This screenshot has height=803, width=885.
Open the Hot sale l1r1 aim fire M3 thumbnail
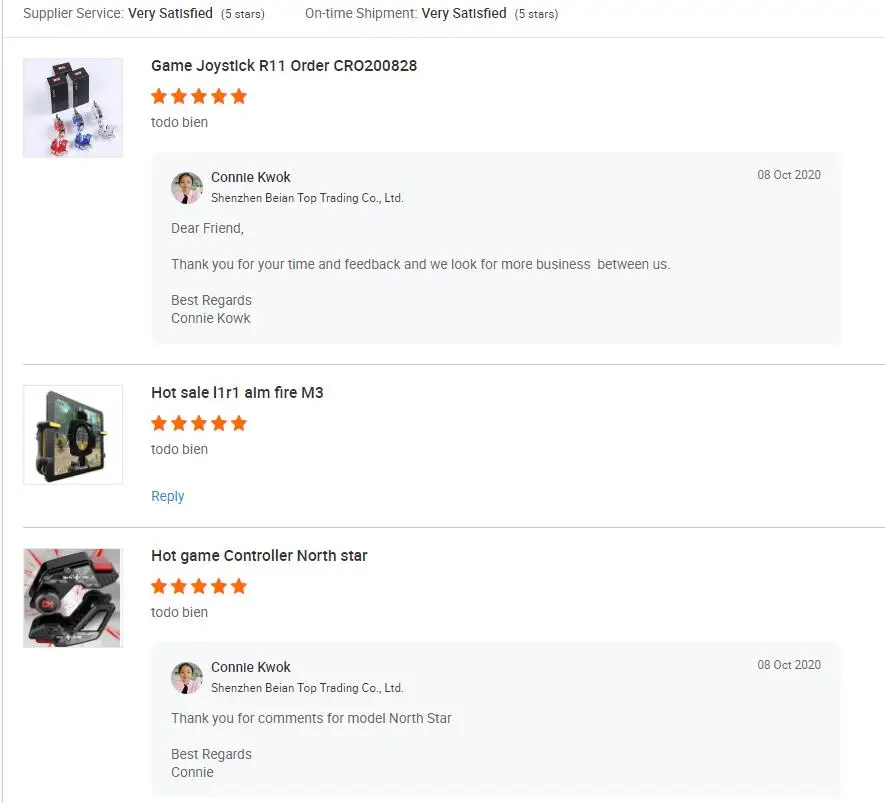73,435
